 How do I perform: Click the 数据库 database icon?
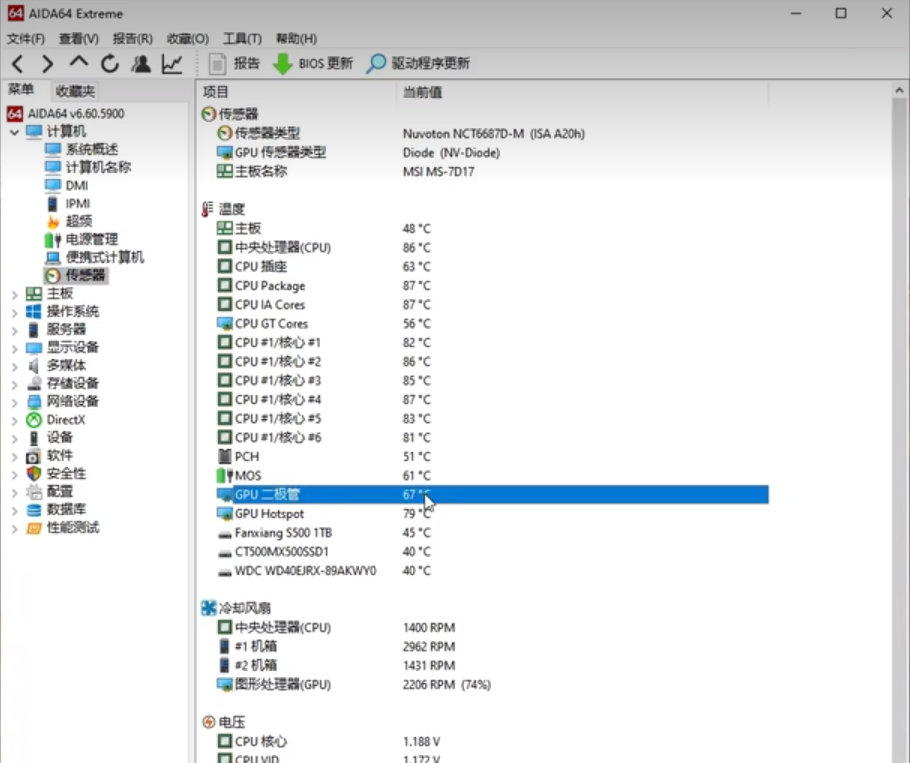tap(34, 509)
